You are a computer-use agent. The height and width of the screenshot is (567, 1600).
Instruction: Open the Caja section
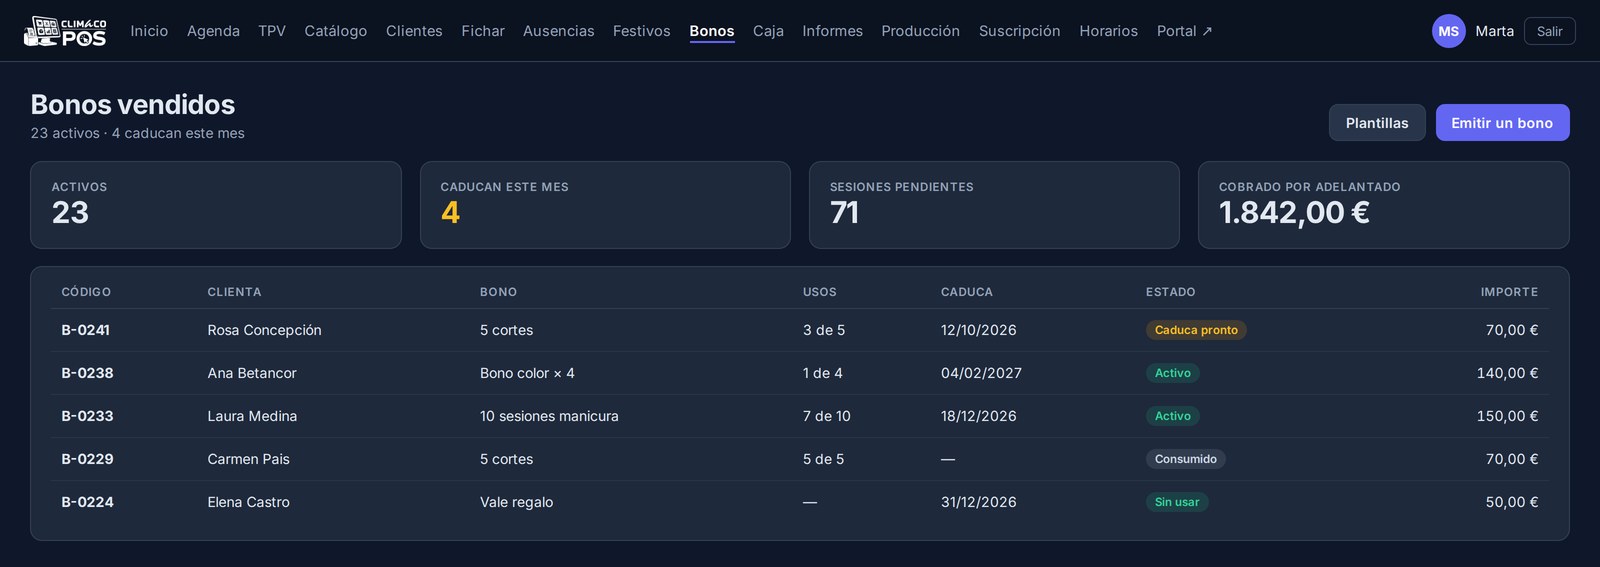(x=768, y=31)
